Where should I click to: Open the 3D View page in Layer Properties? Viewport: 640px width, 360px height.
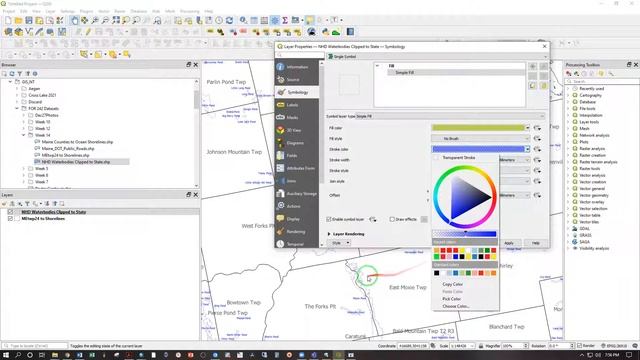[297, 130]
